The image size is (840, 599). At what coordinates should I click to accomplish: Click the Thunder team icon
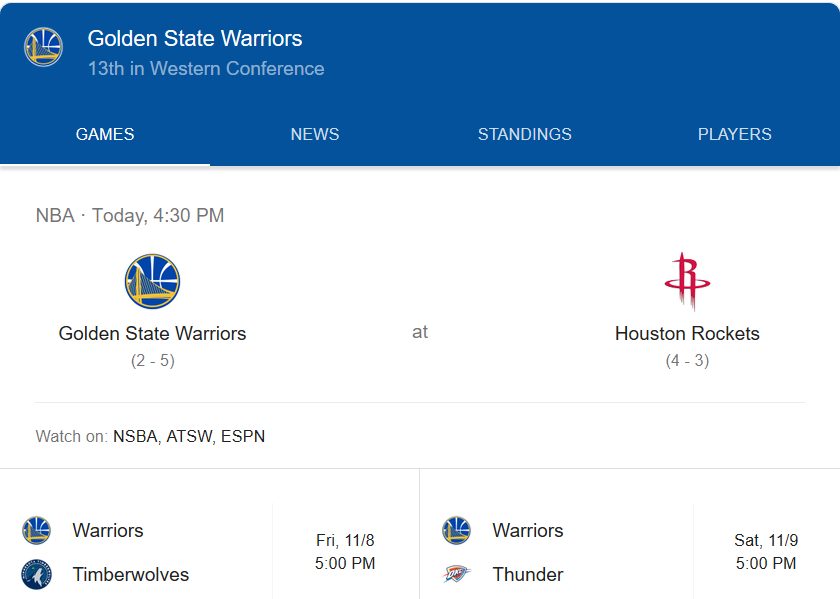(x=456, y=574)
